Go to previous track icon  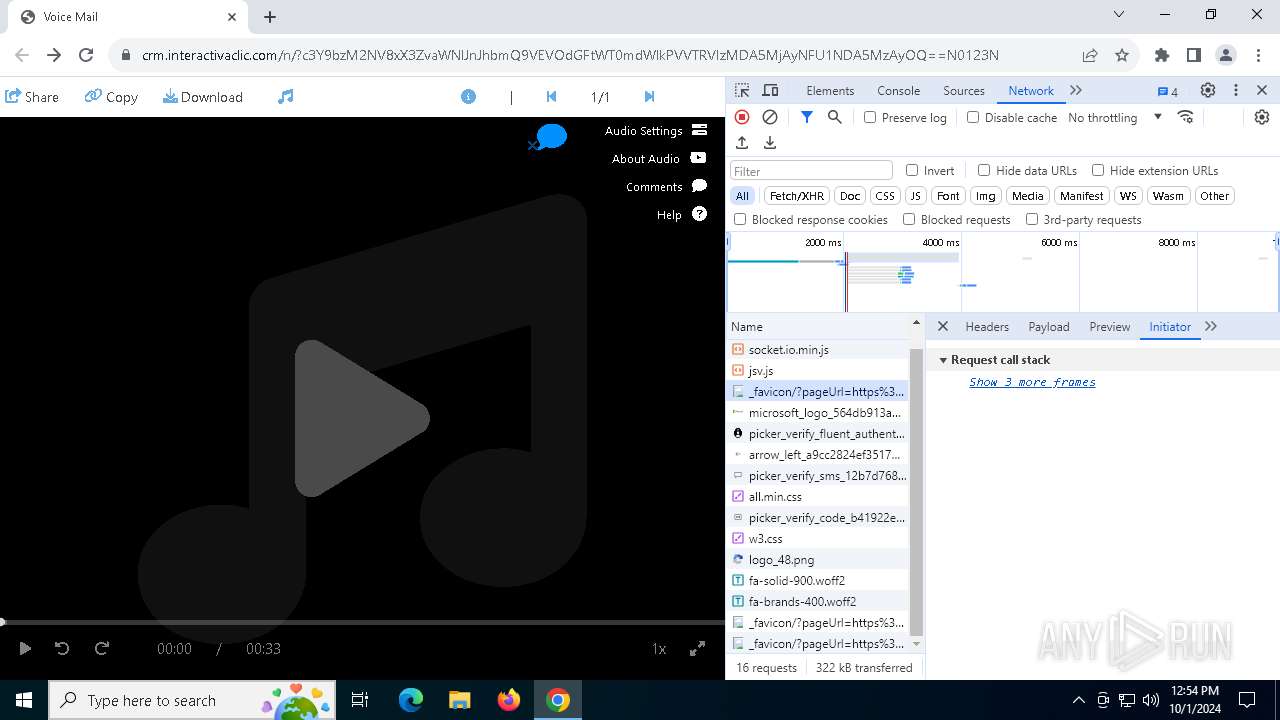coord(551,97)
